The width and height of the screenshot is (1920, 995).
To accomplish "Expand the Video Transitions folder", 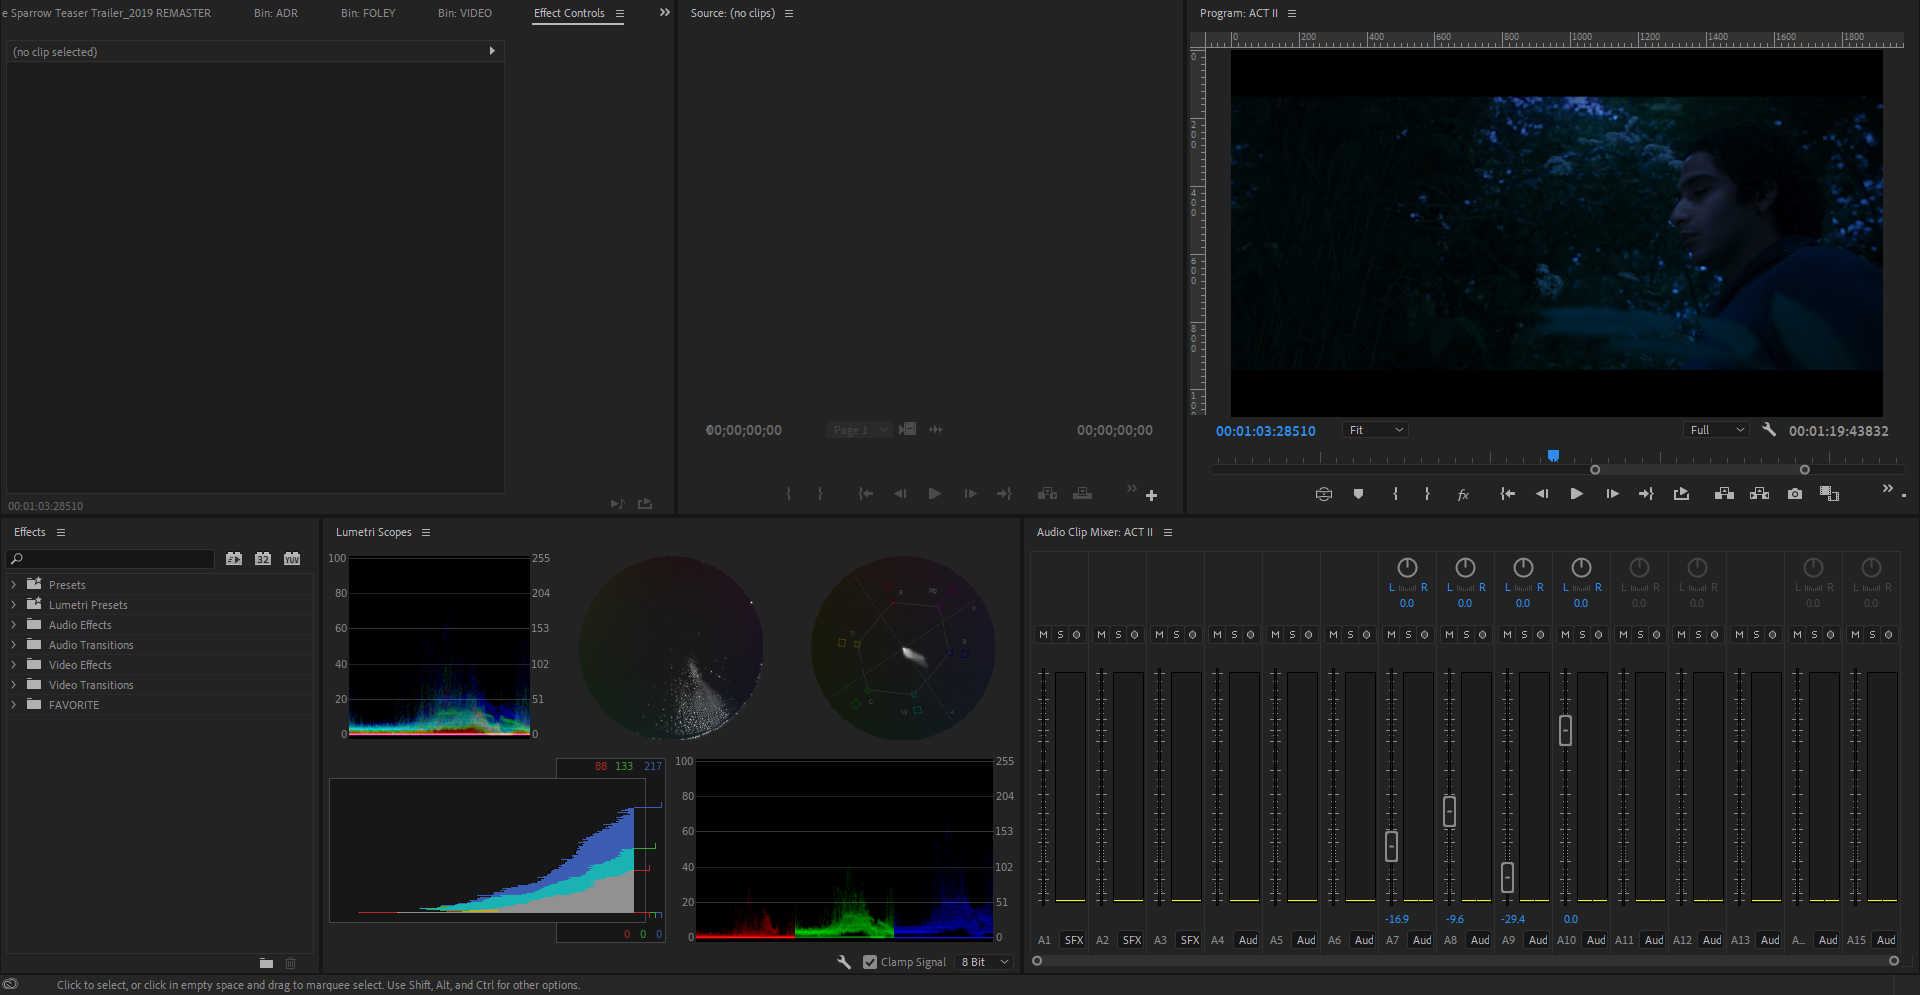I will point(13,685).
